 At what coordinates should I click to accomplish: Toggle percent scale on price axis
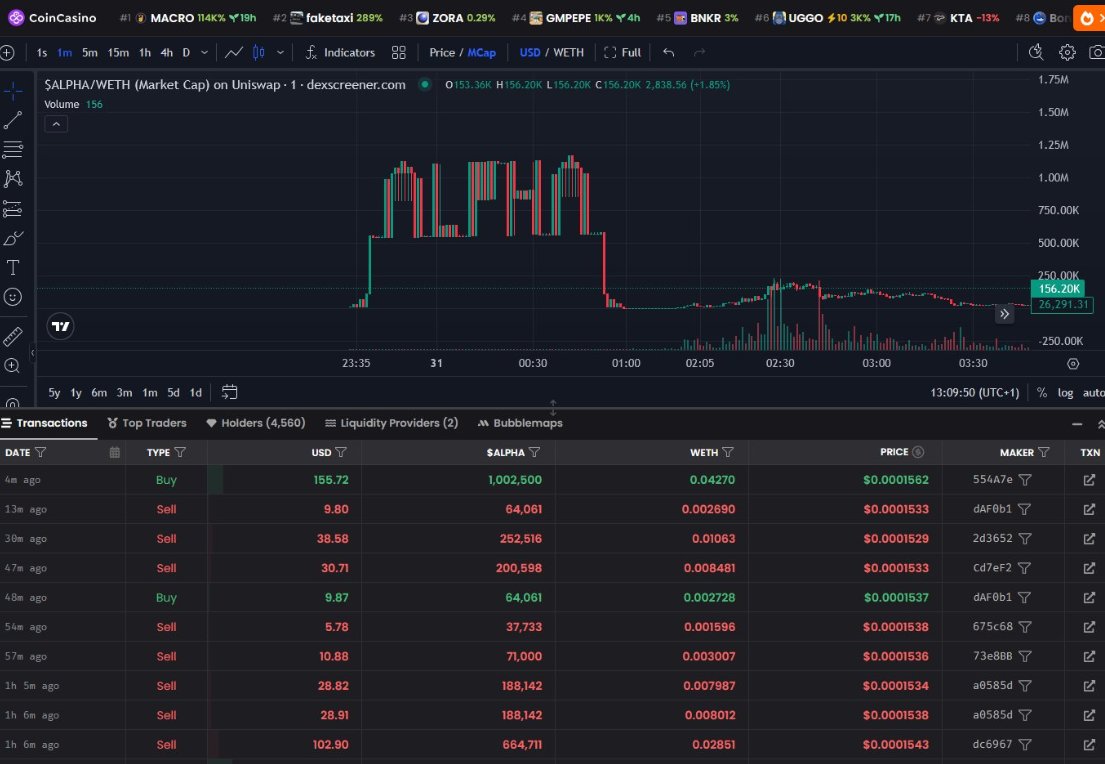point(1042,393)
